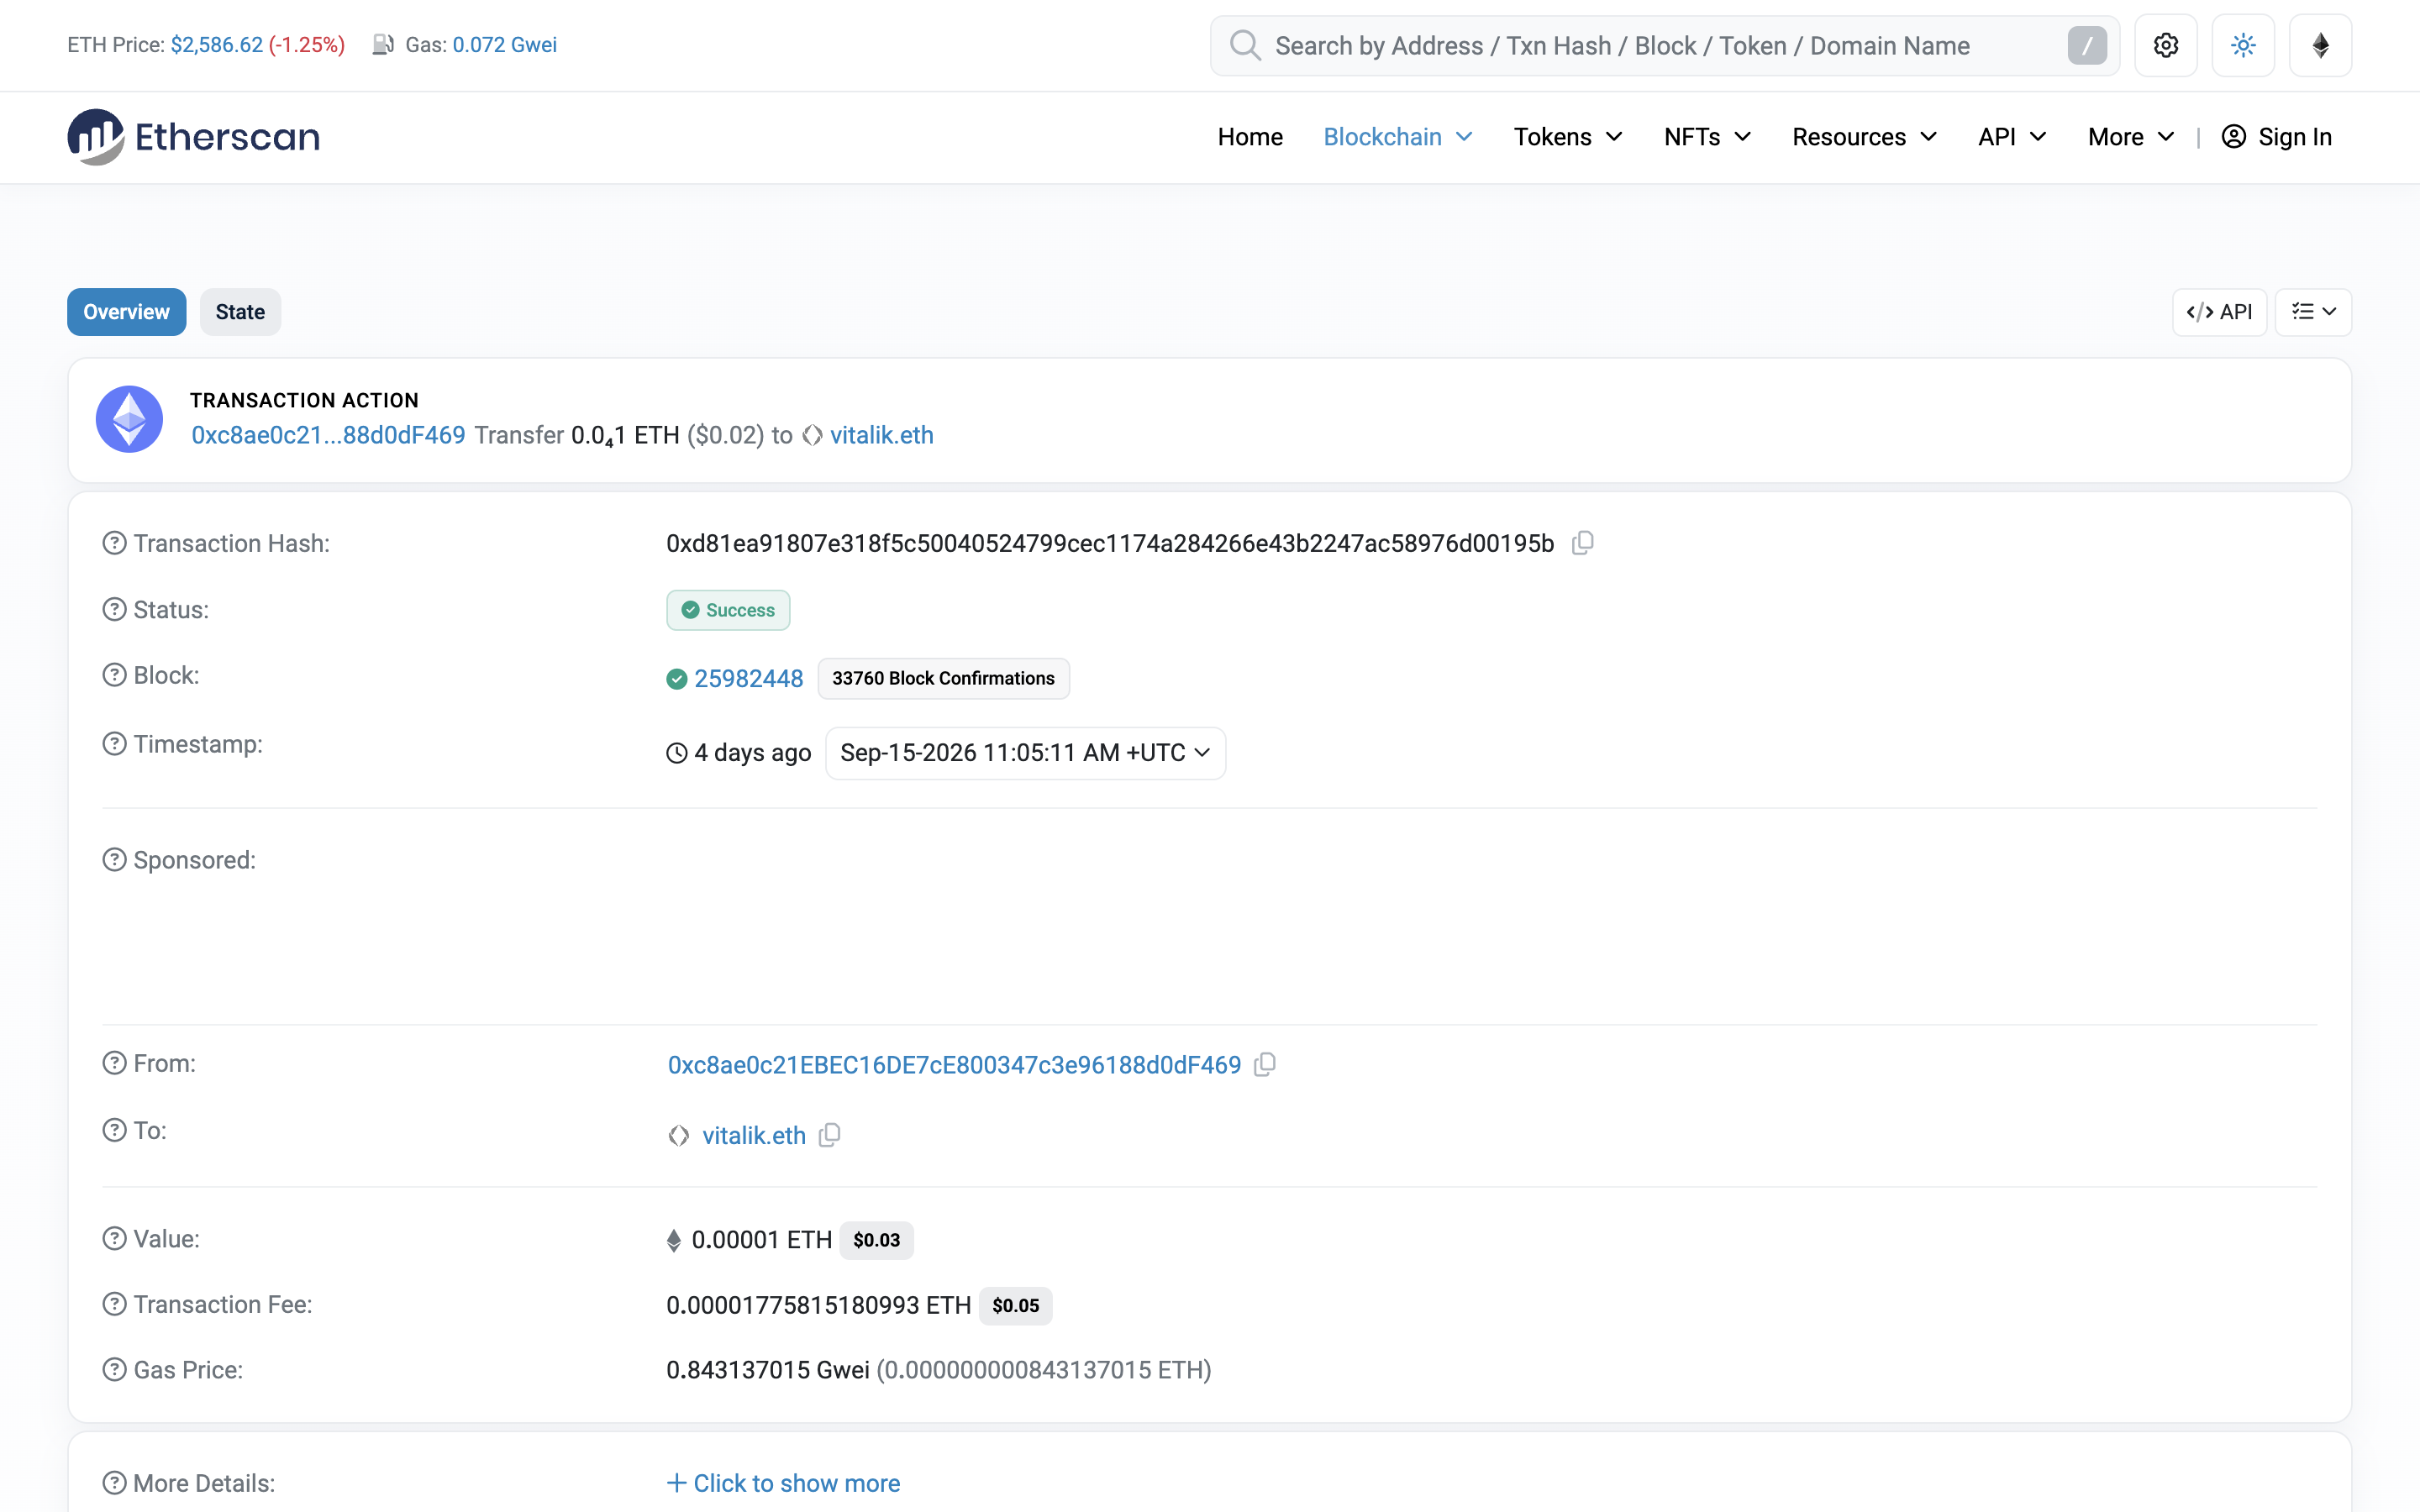
Task: Click the Block help icon
Action: (x=114, y=675)
